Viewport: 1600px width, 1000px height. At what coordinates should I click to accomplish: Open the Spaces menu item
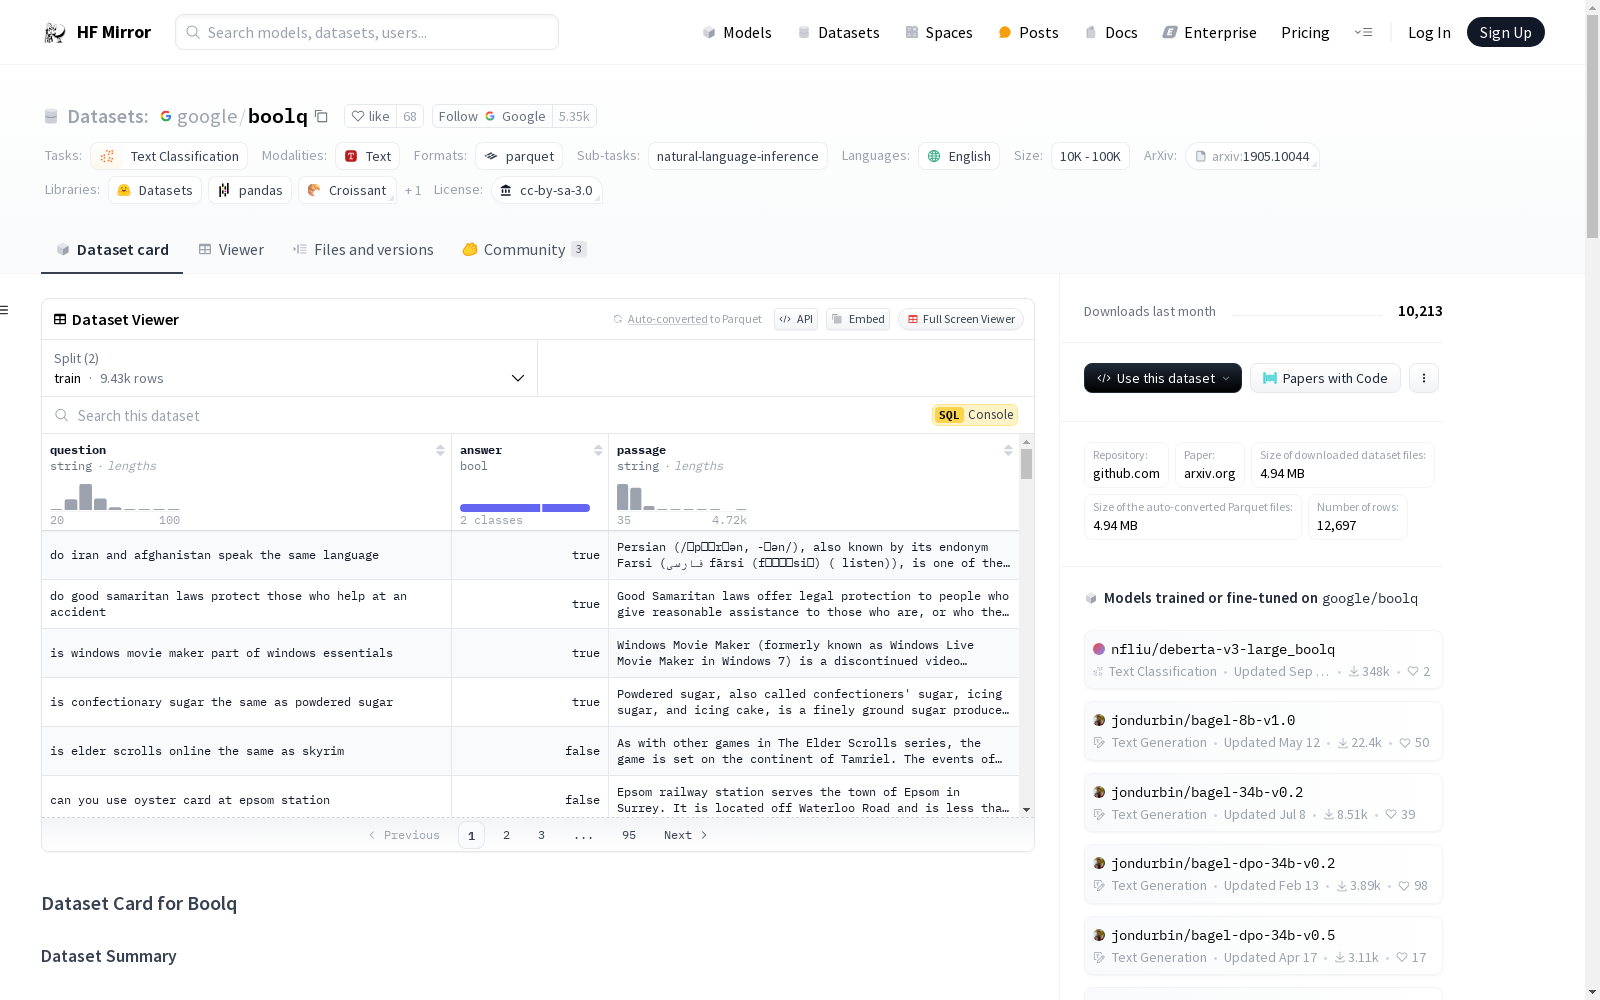[938, 32]
